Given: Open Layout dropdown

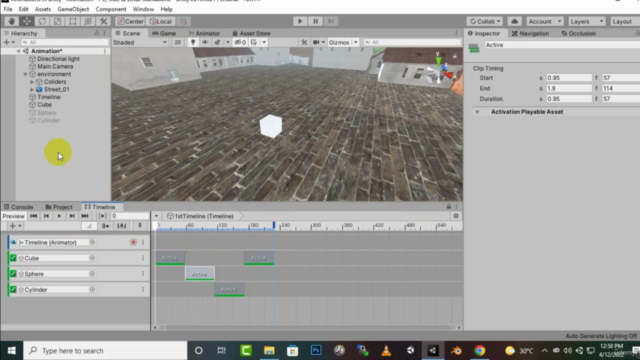Looking at the screenshot, I should pyautogui.click(x=624, y=21).
